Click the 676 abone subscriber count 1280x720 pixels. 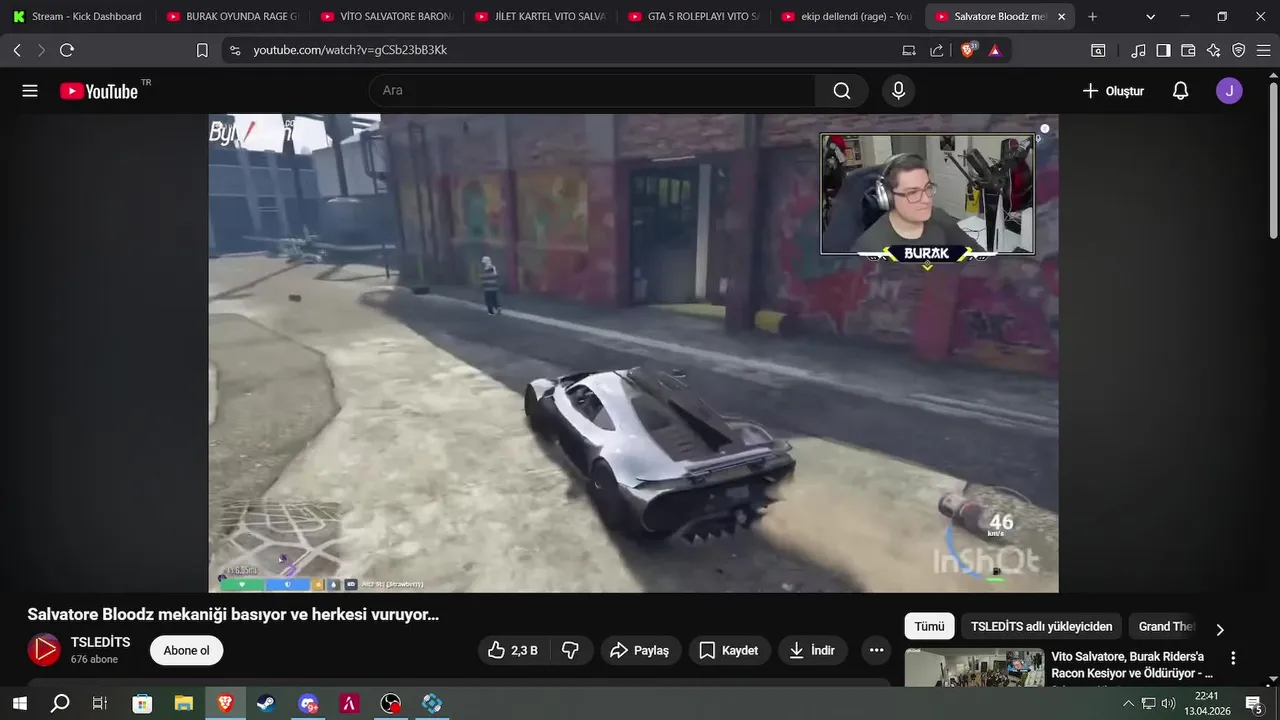tap(94, 660)
